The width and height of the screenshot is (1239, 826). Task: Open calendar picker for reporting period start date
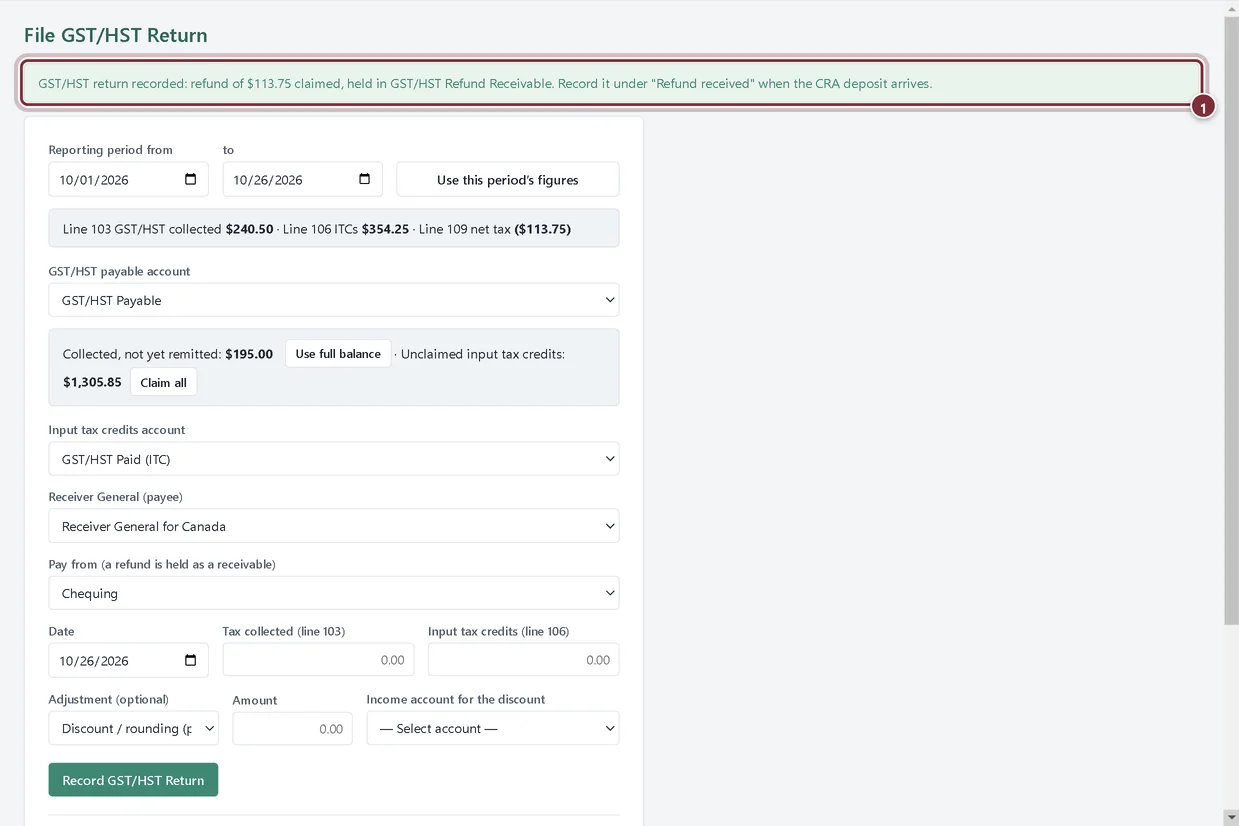[x=190, y=180]
